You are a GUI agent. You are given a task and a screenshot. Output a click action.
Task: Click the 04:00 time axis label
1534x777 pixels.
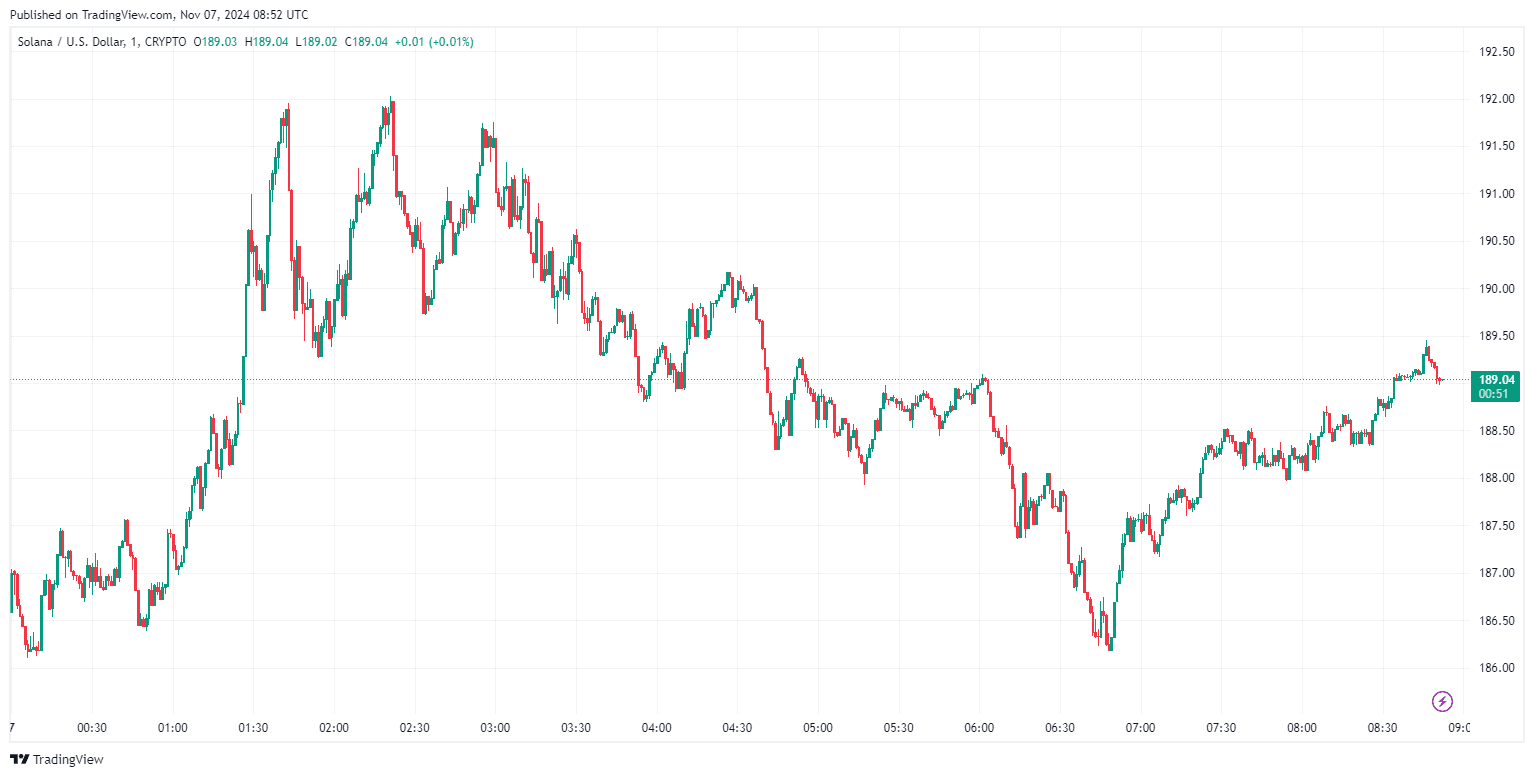point(657,728)
